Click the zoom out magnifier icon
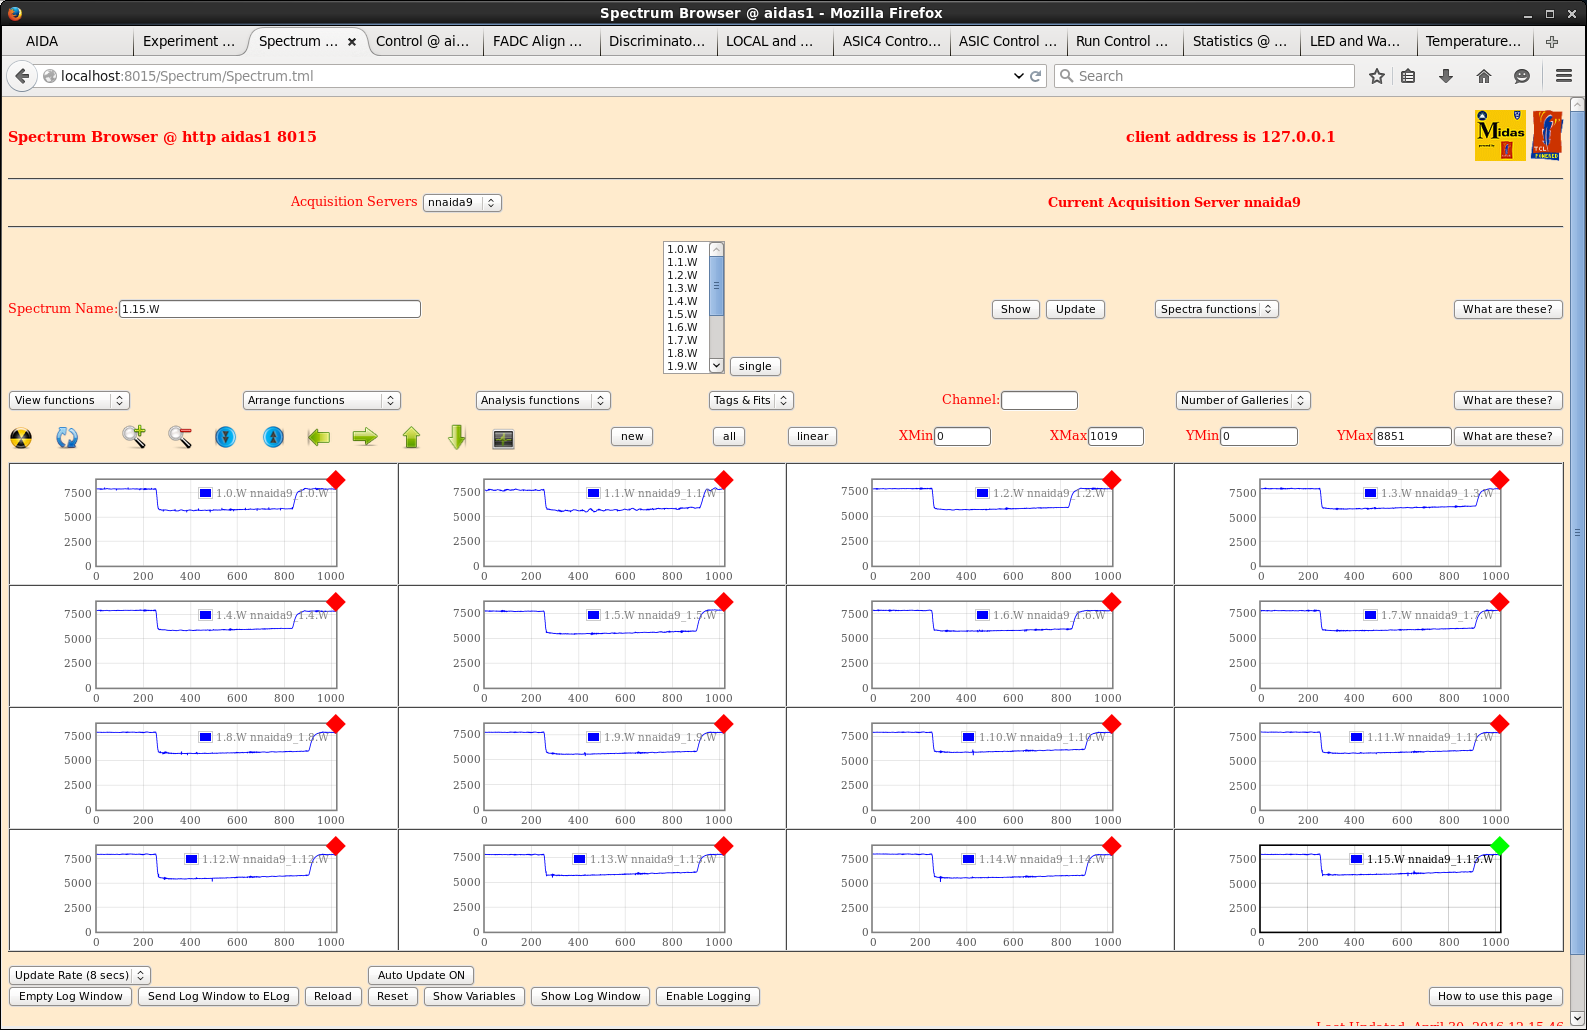Image resolution: width=1587 pixels, height=1030 pixels. pos(180,437)
